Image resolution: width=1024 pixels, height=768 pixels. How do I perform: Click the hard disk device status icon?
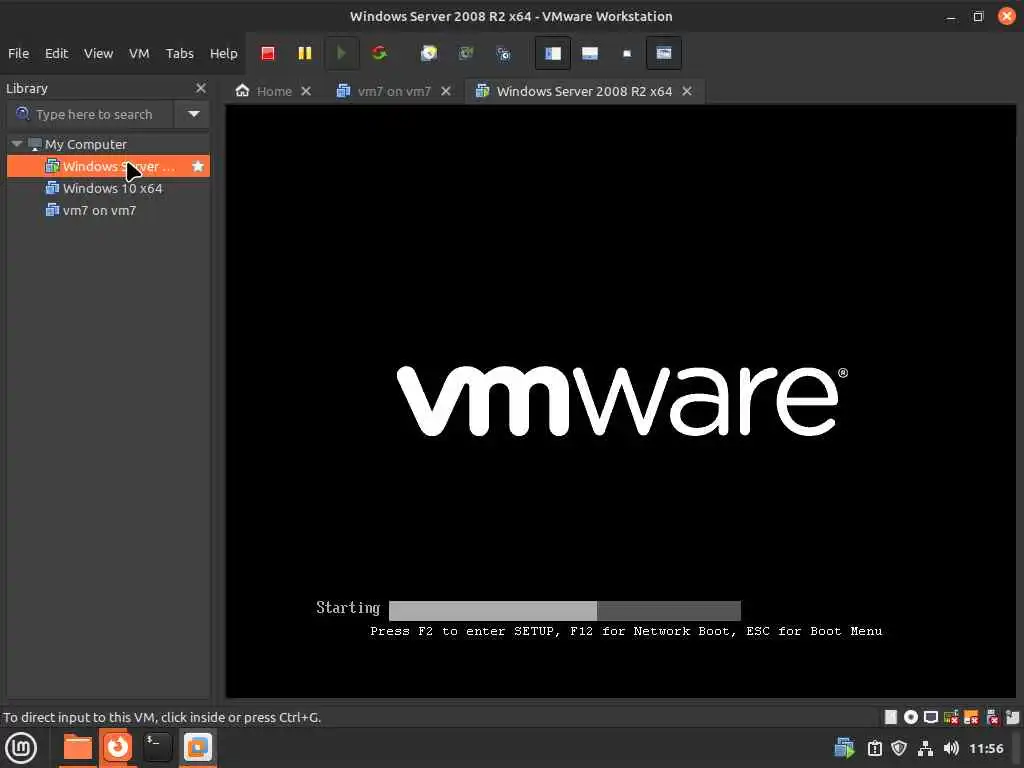[x=891, y=717]
